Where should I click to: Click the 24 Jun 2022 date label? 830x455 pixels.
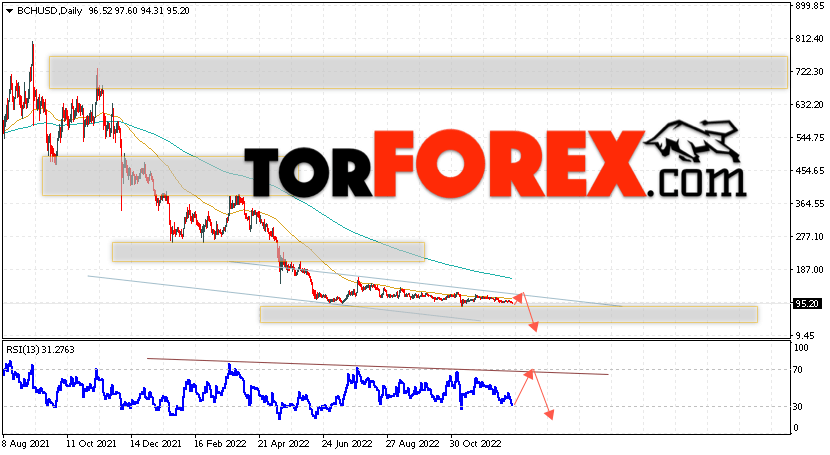[347, 443]
